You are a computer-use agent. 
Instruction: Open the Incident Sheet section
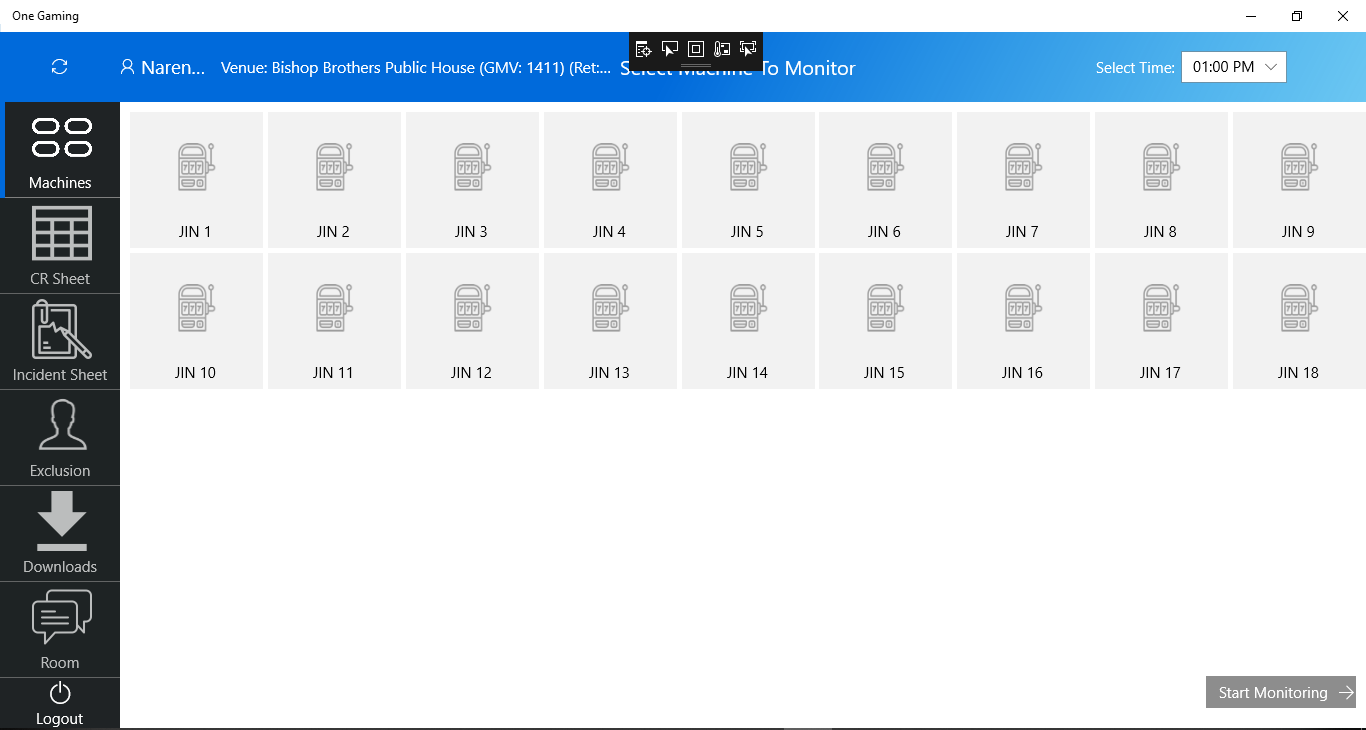click(x=60, y=342)
